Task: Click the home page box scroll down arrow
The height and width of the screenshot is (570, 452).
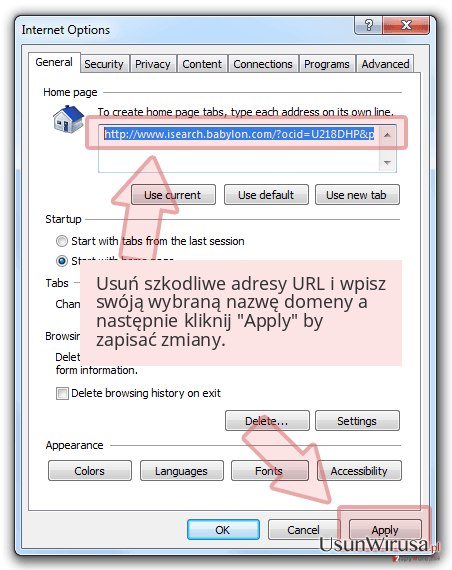Action: click(387, 162)
